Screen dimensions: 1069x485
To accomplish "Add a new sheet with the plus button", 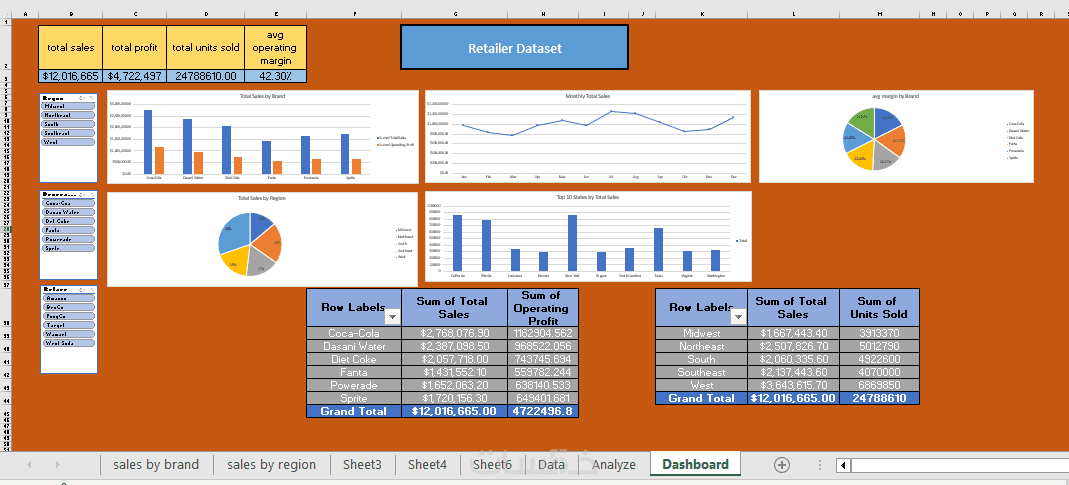I will pyautogui.click(x=781, y=465).
